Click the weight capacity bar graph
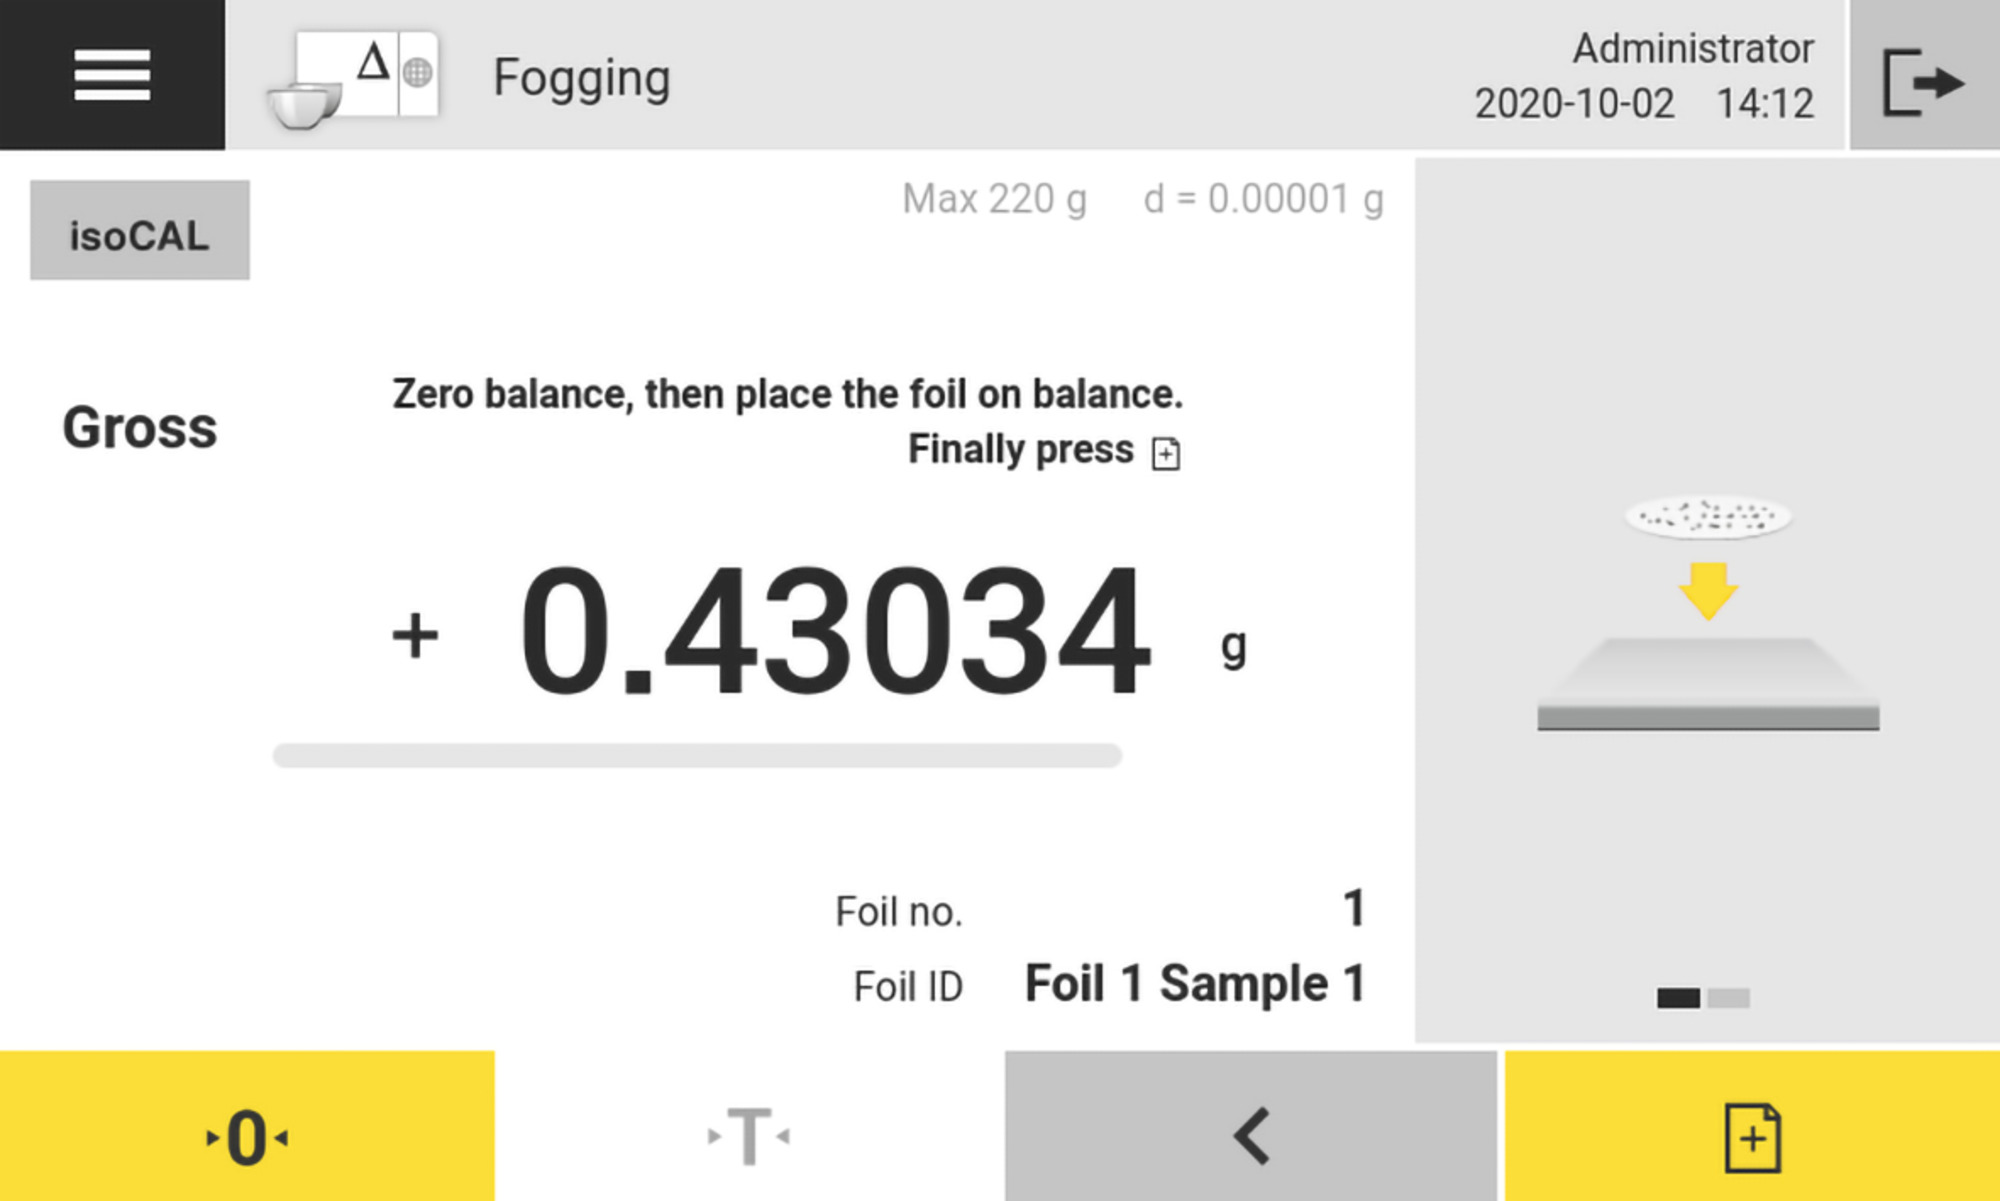The image size is (2000, 1201). tap(697, 756)
